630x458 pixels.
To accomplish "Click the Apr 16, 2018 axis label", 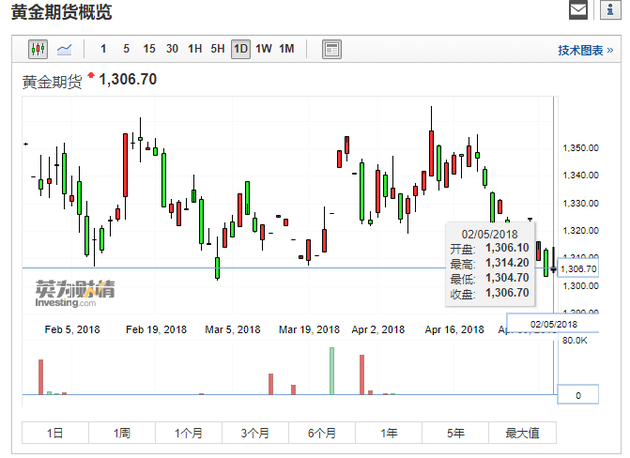I will click(454, 329).
